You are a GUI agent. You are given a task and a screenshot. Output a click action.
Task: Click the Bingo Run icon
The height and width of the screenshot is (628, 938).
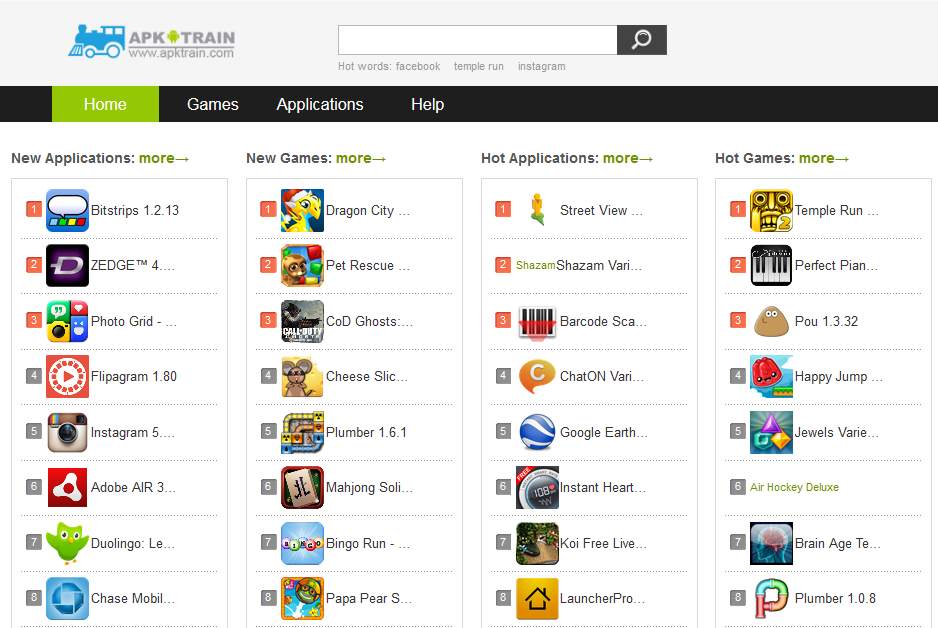(x=303, y=543)
